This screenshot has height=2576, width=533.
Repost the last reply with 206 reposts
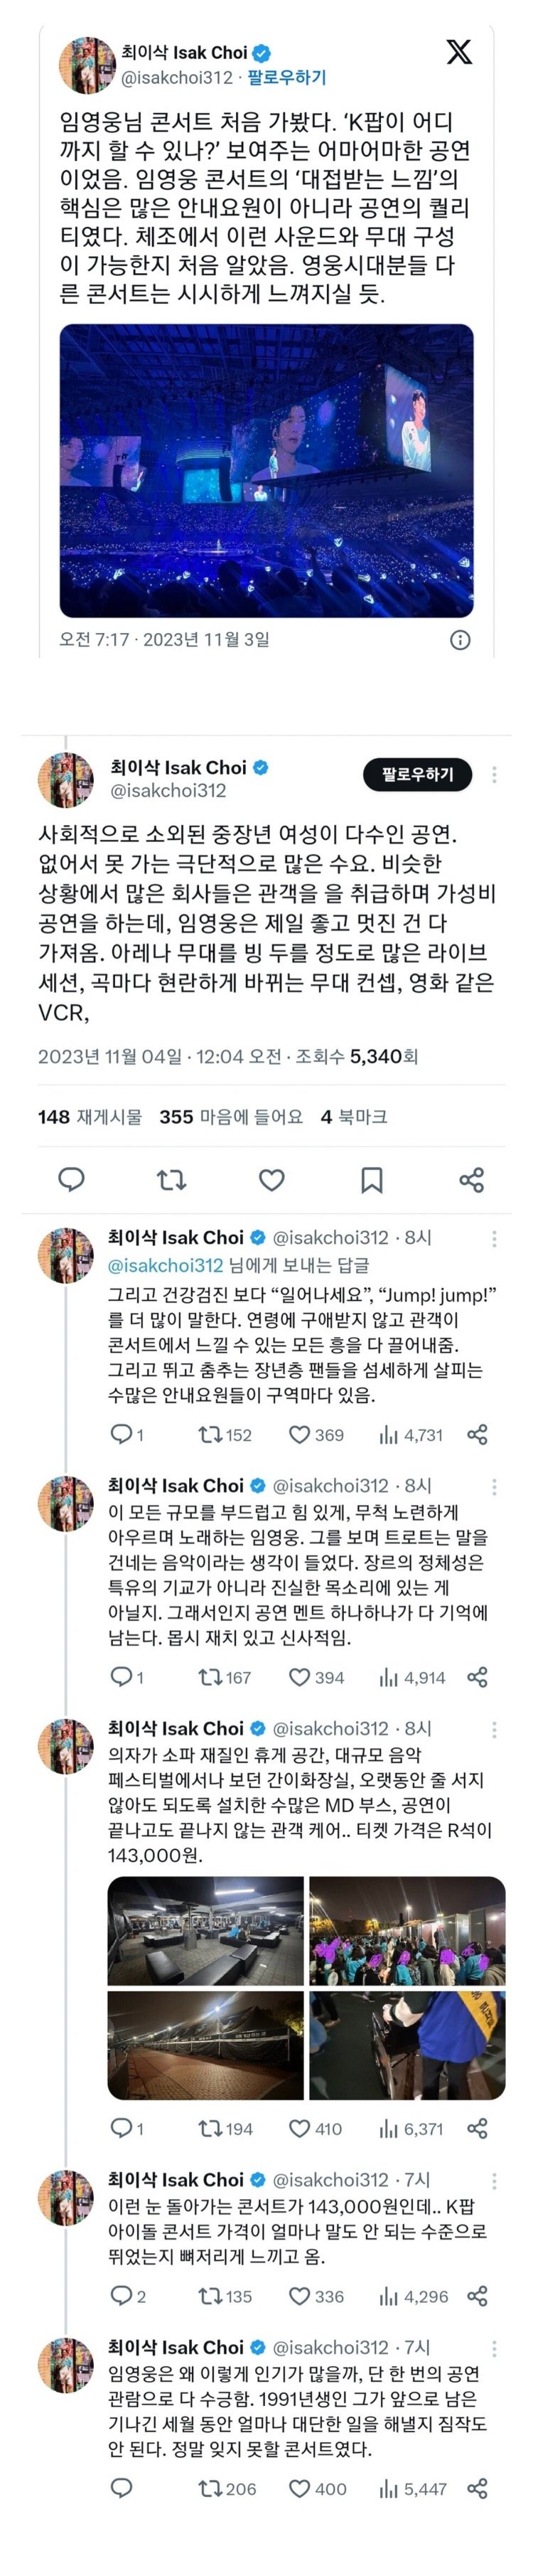pos(210,2489)
